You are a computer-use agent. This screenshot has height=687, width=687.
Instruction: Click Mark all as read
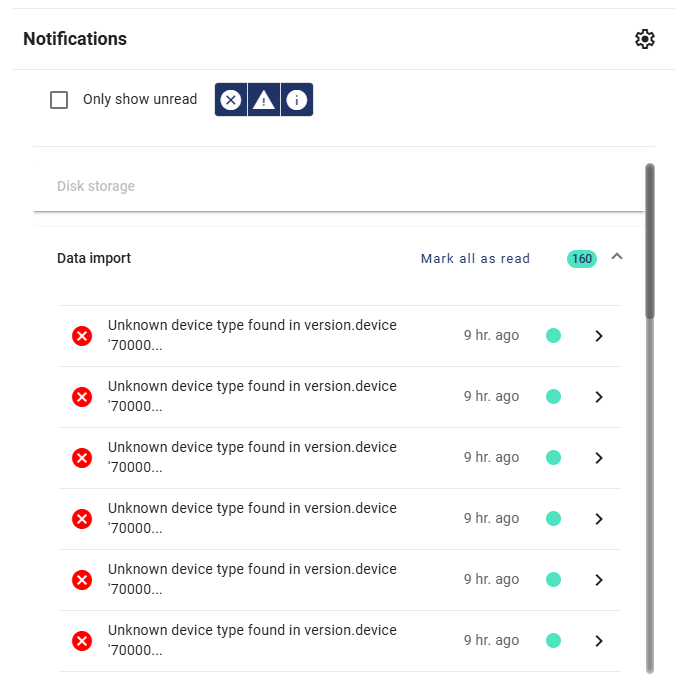point(475,259)
